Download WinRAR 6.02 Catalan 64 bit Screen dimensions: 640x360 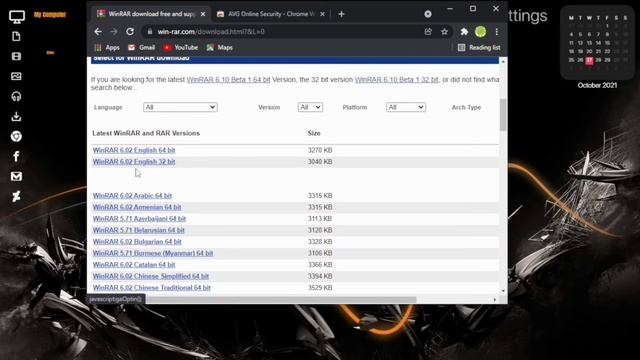[134, 264]
